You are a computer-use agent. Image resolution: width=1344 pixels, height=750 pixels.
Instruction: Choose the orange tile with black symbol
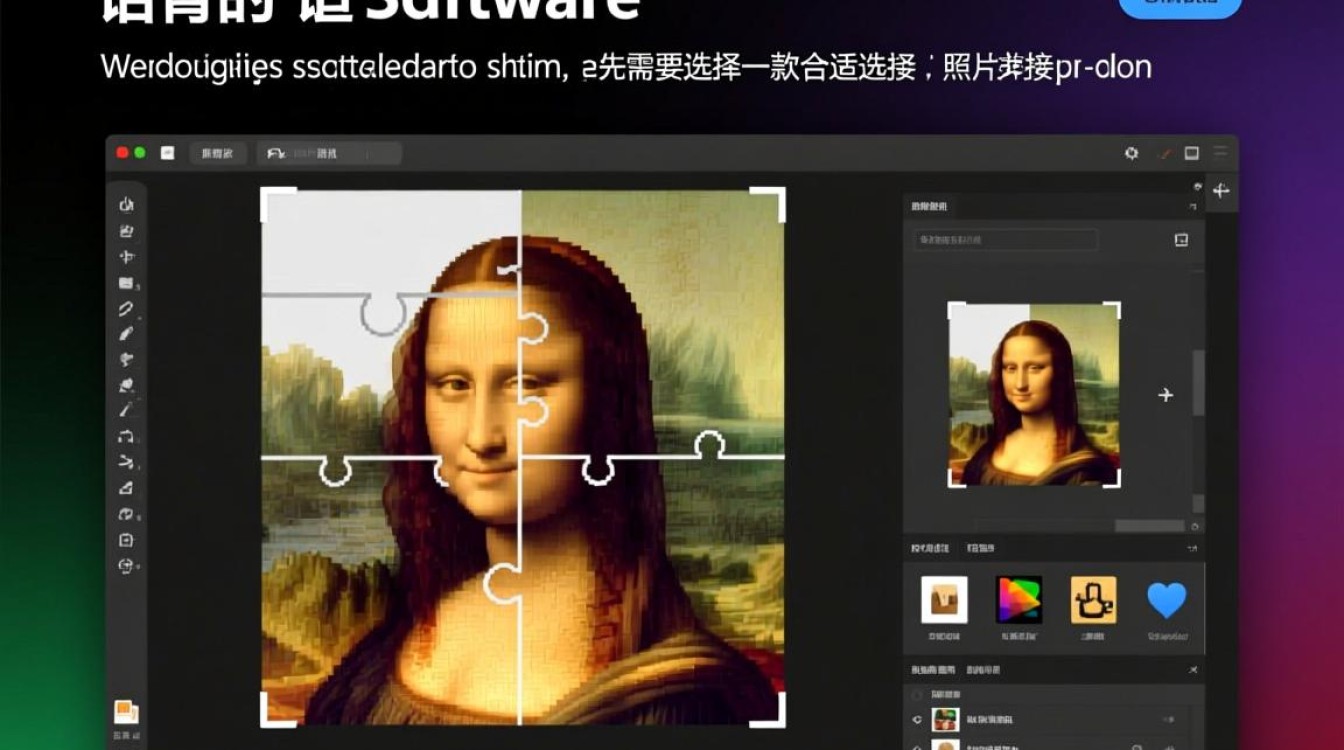[1093, 600]
